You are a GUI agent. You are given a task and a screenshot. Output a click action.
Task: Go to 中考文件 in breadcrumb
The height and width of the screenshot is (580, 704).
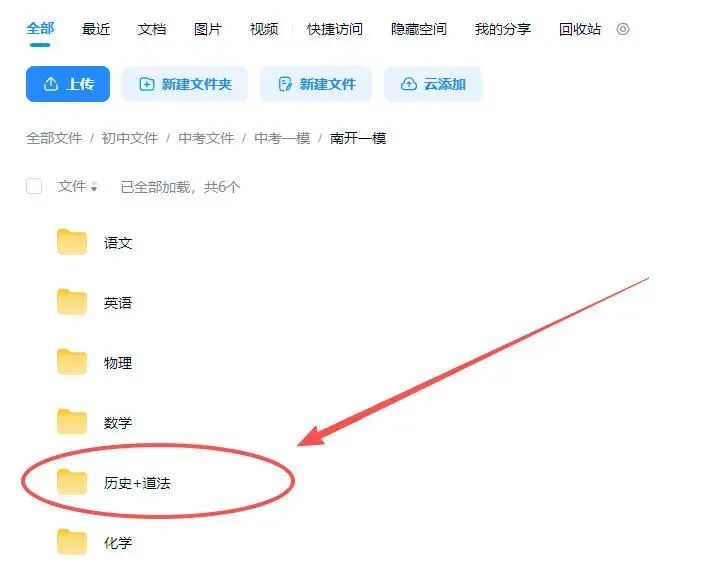(x=206, y=138)
